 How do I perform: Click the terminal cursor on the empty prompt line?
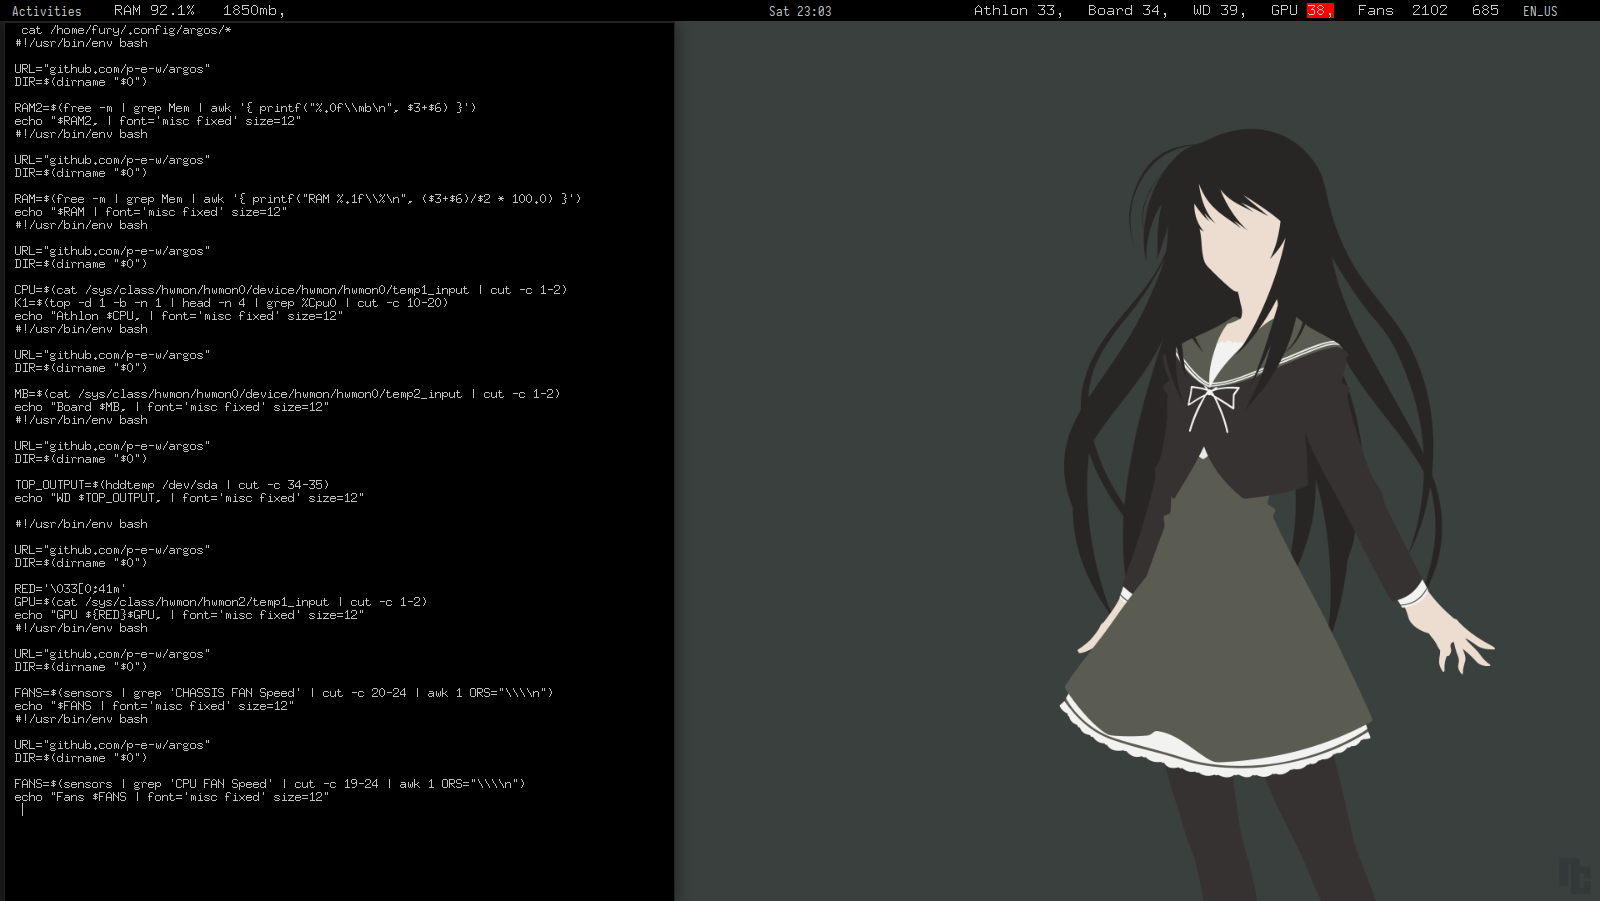click(22, 810)
